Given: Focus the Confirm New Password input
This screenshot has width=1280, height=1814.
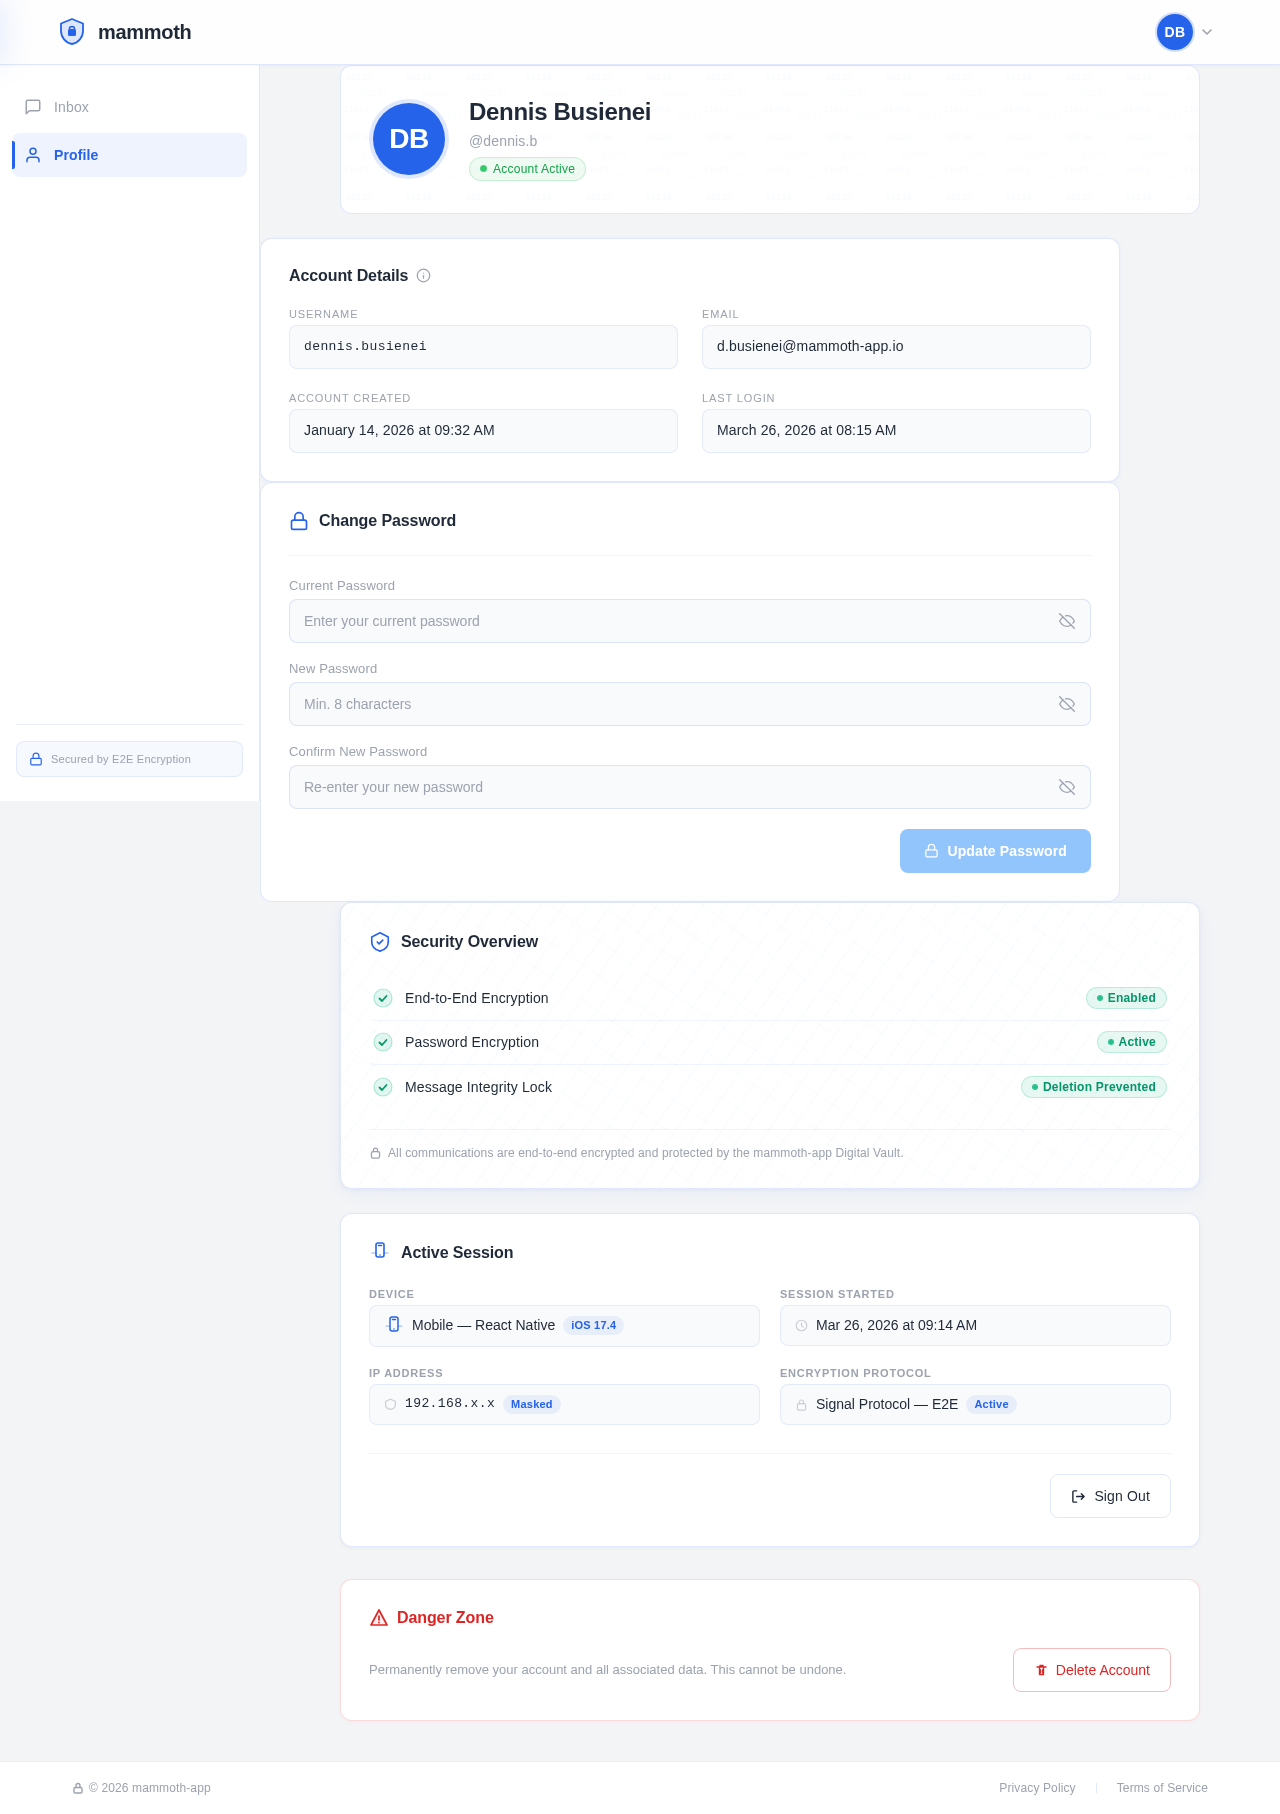Looking at the screenshot, I should click(690, 787).
